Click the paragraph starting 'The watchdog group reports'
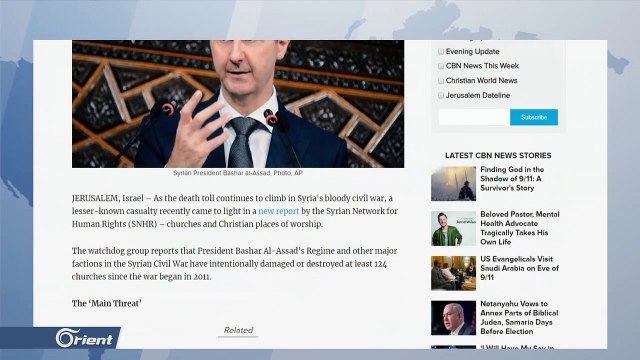Screen dimensions: 640x360 tap(235, 264)
